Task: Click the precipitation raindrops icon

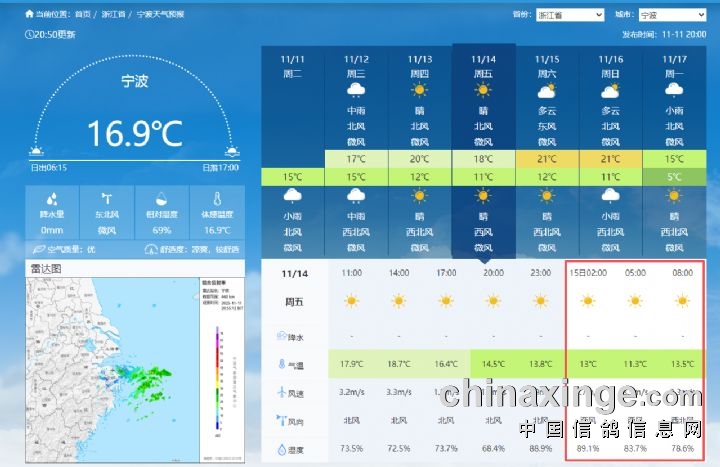Action: 51,199
